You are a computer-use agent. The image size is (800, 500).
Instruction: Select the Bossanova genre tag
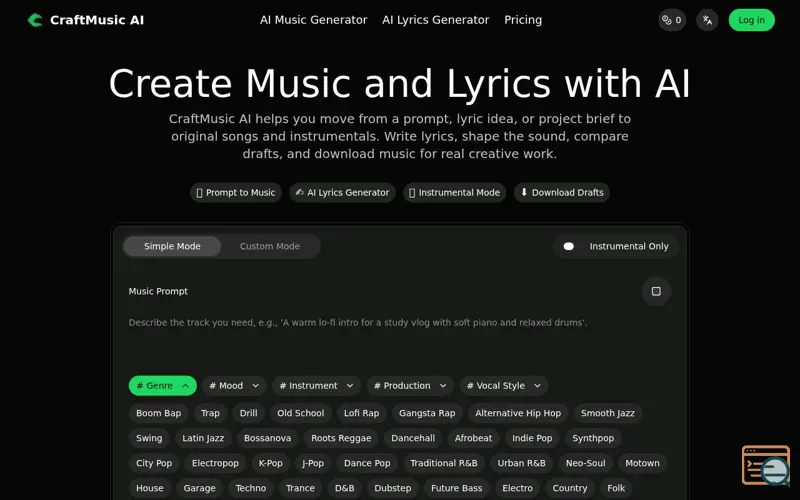[x=267, y=438]
